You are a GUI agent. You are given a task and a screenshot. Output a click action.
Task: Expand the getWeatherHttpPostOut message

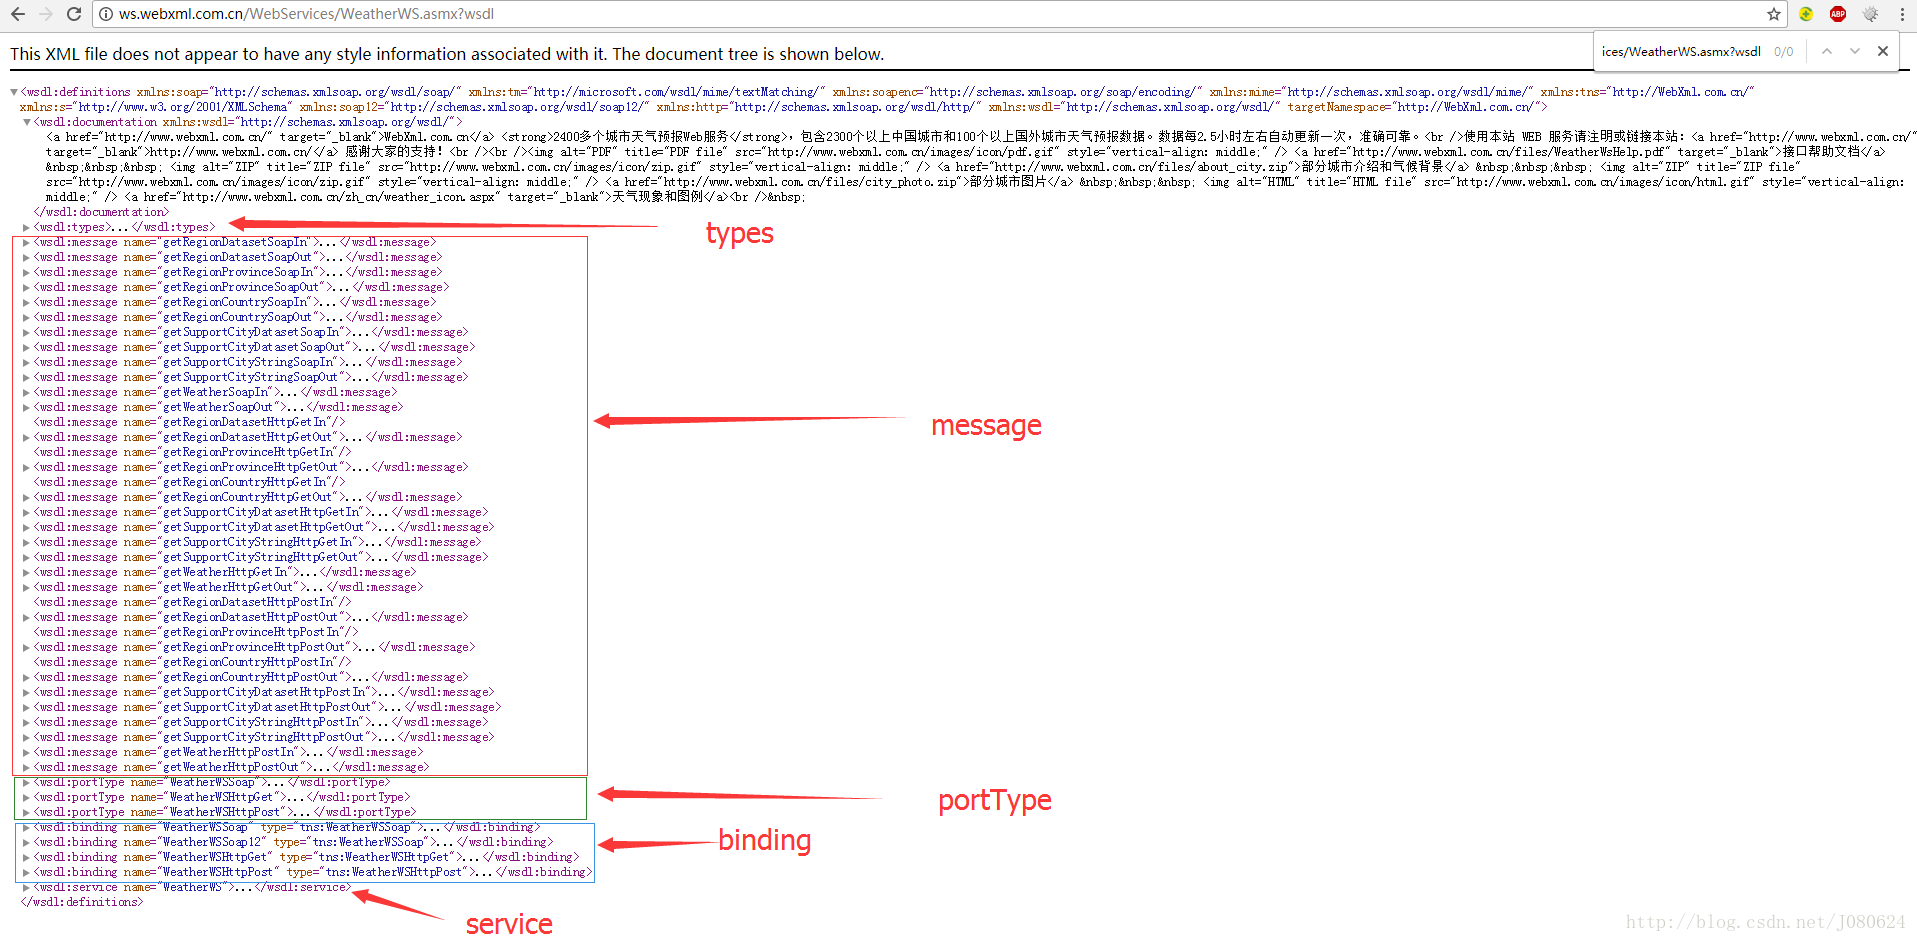pyautogui.click(x=27, y=767)
